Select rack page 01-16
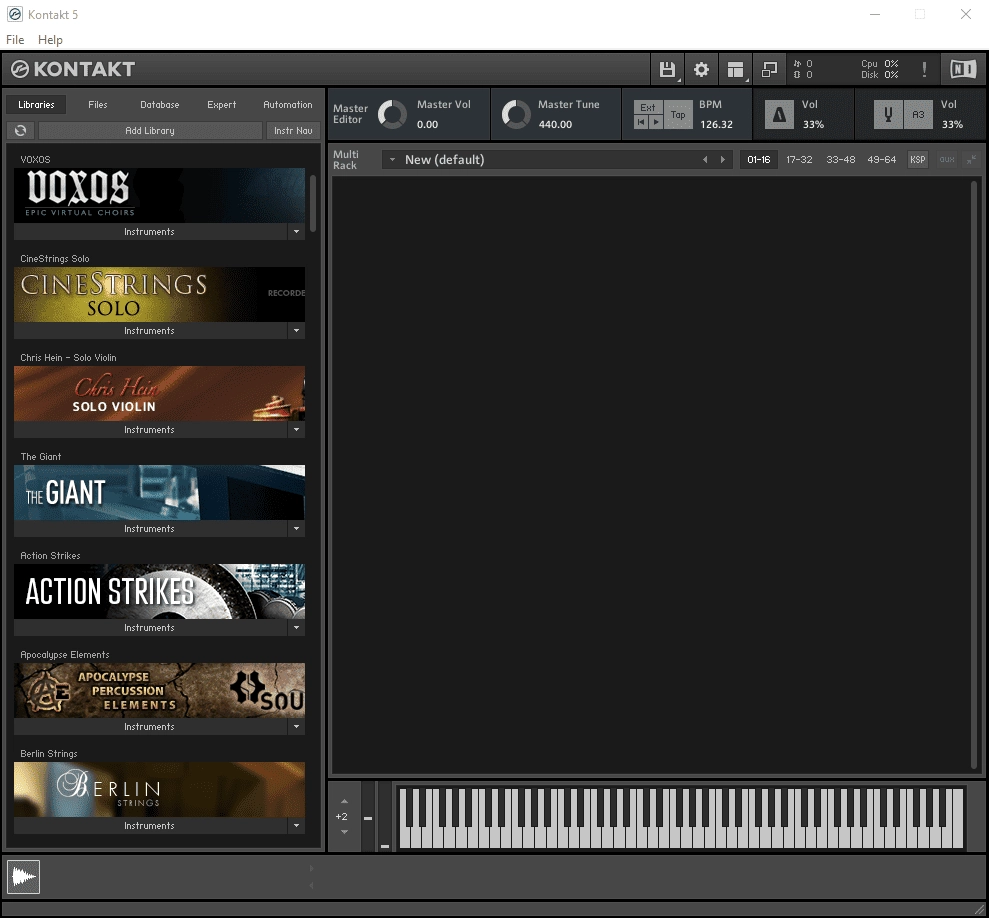This screenshot has height=918, width=989. [x=759, y=160]
